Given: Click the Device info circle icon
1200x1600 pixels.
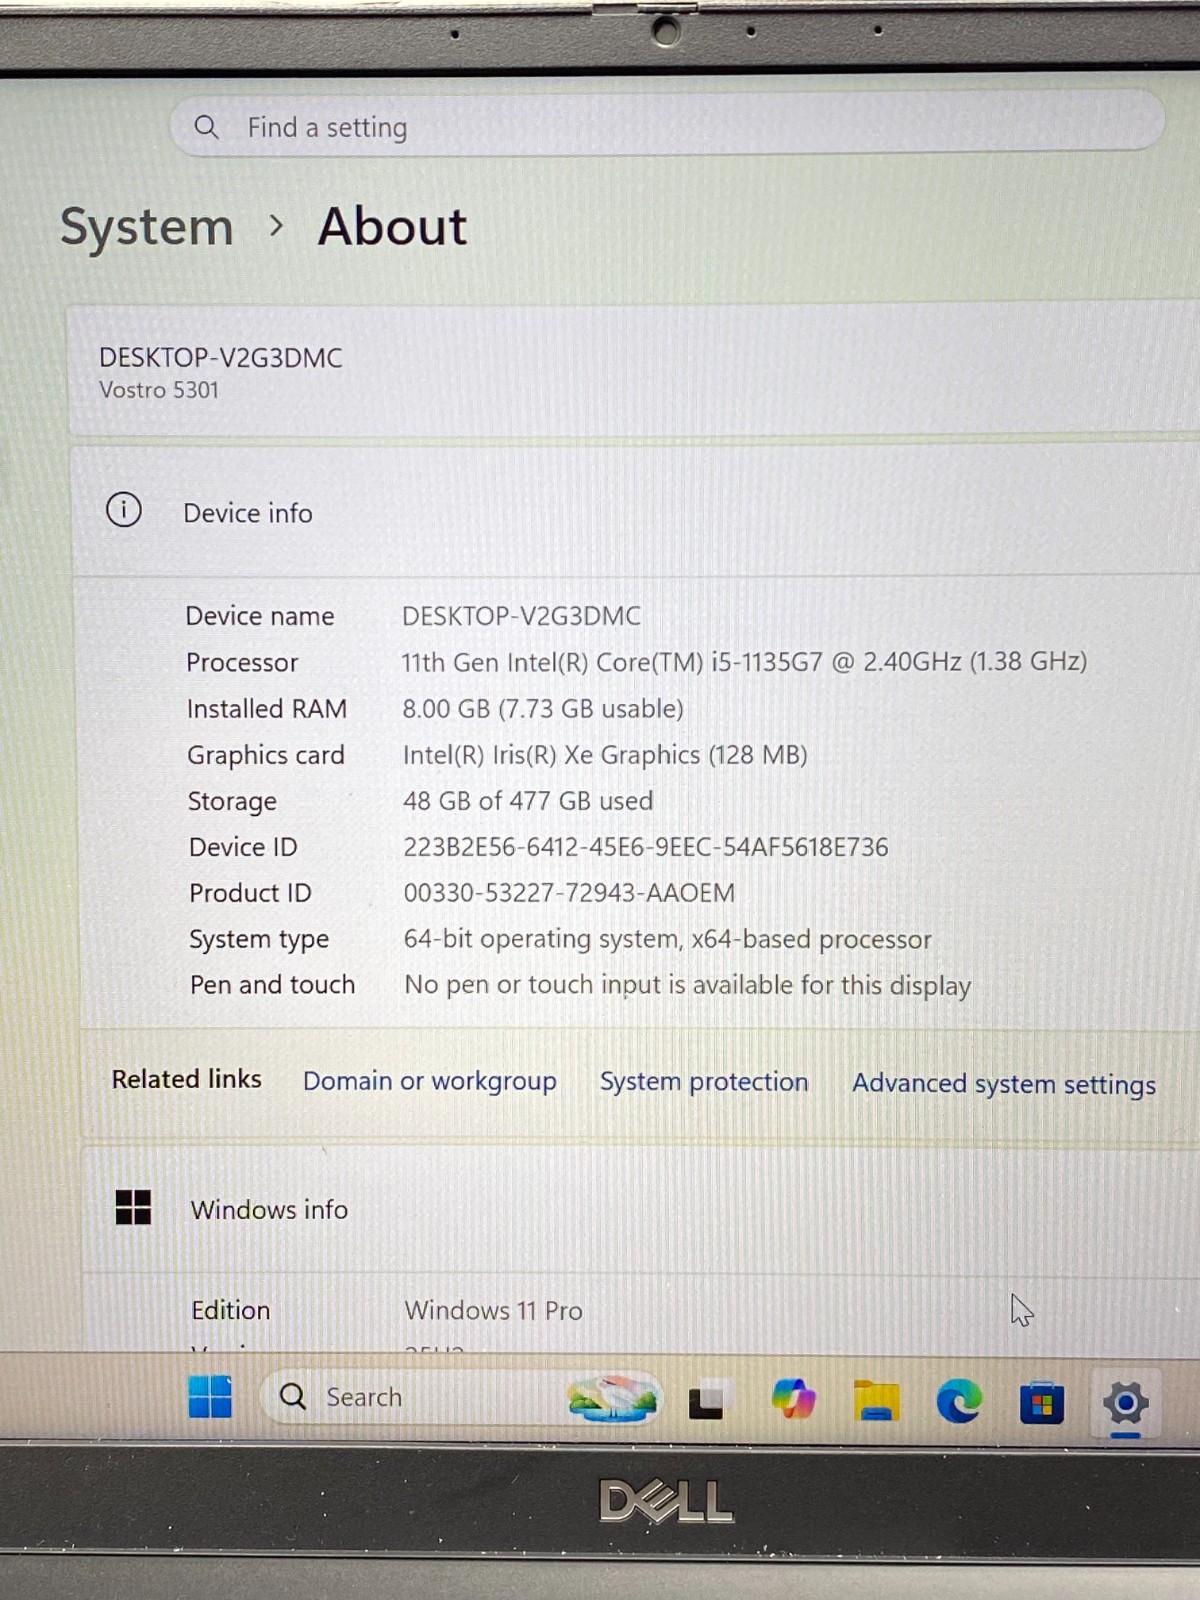Looking at the screenshot, I should (x=124, y=510).
